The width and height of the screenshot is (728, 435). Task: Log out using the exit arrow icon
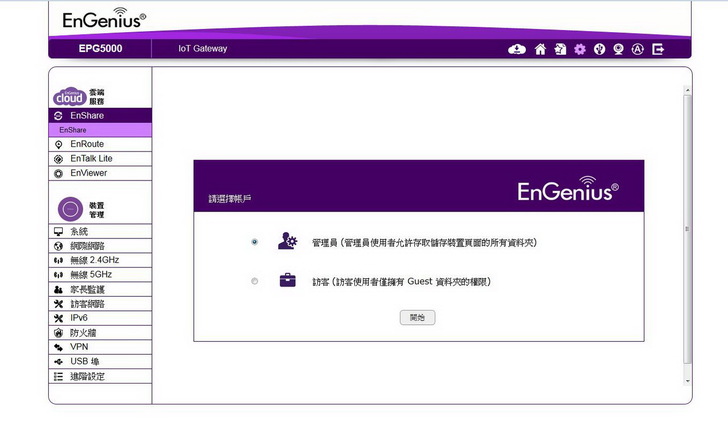[658, 49]
